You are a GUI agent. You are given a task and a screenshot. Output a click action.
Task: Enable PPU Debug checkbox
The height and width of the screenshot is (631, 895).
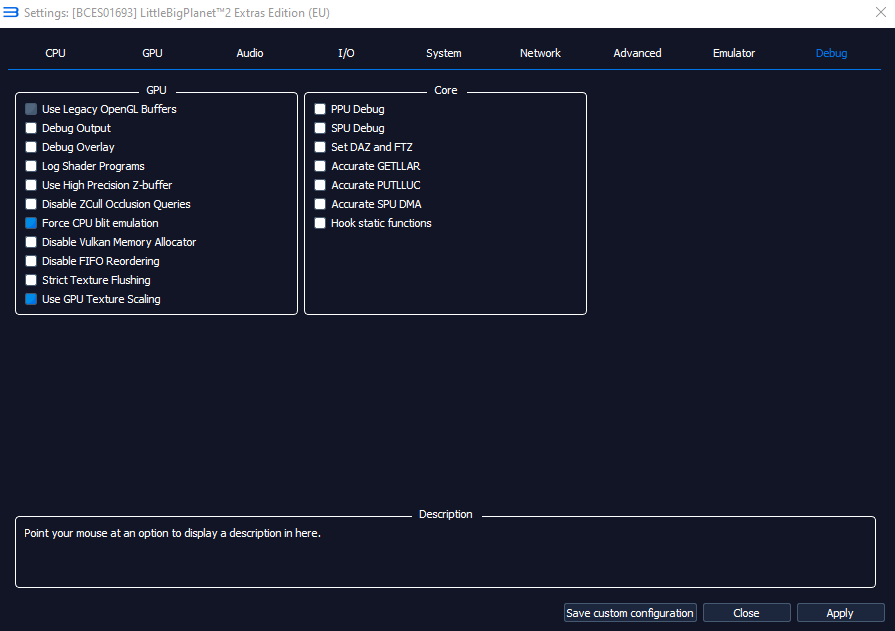320,109
